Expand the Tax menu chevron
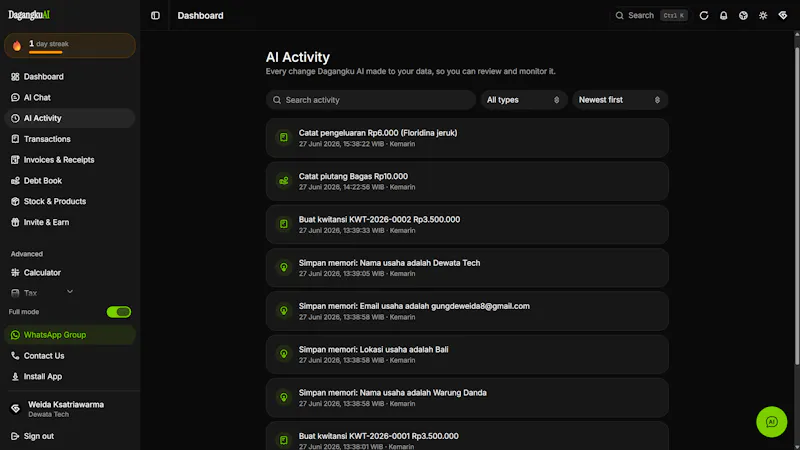Image resolution: width=800 pixels, height=450 pixels. [x=70, y=292]
